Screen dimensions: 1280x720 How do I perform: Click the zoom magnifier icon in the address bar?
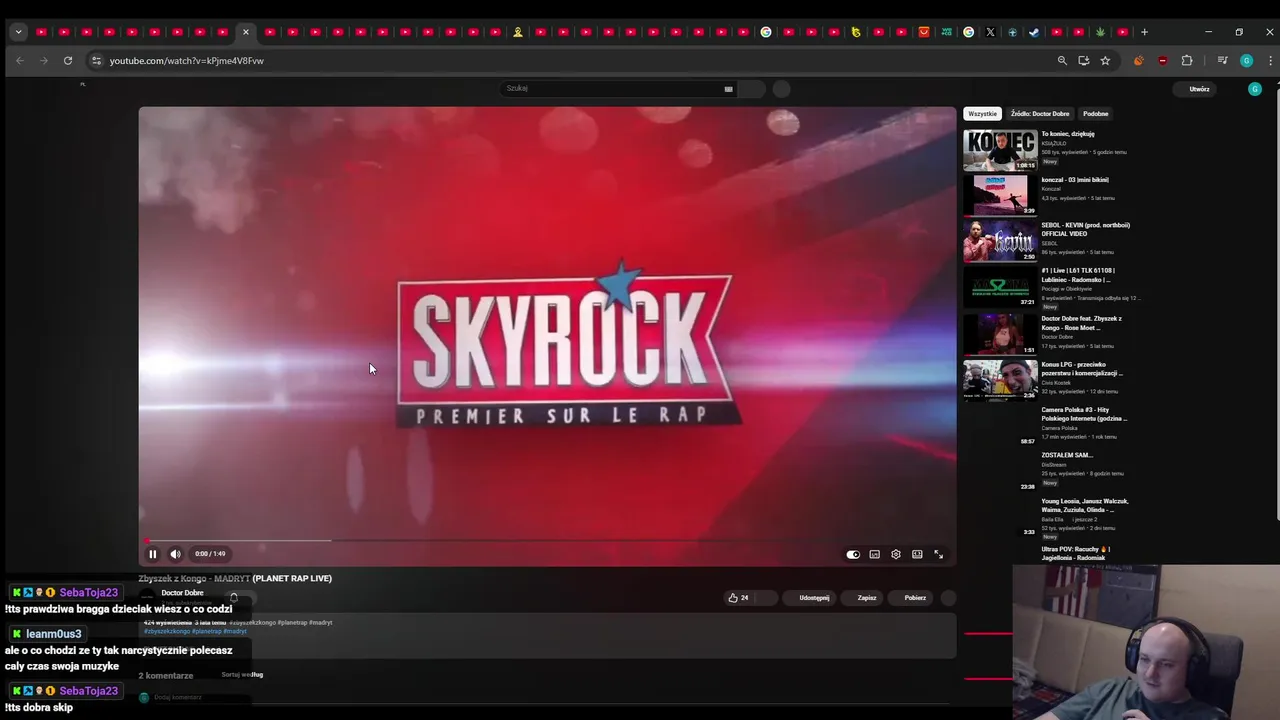coord(1062,61)
